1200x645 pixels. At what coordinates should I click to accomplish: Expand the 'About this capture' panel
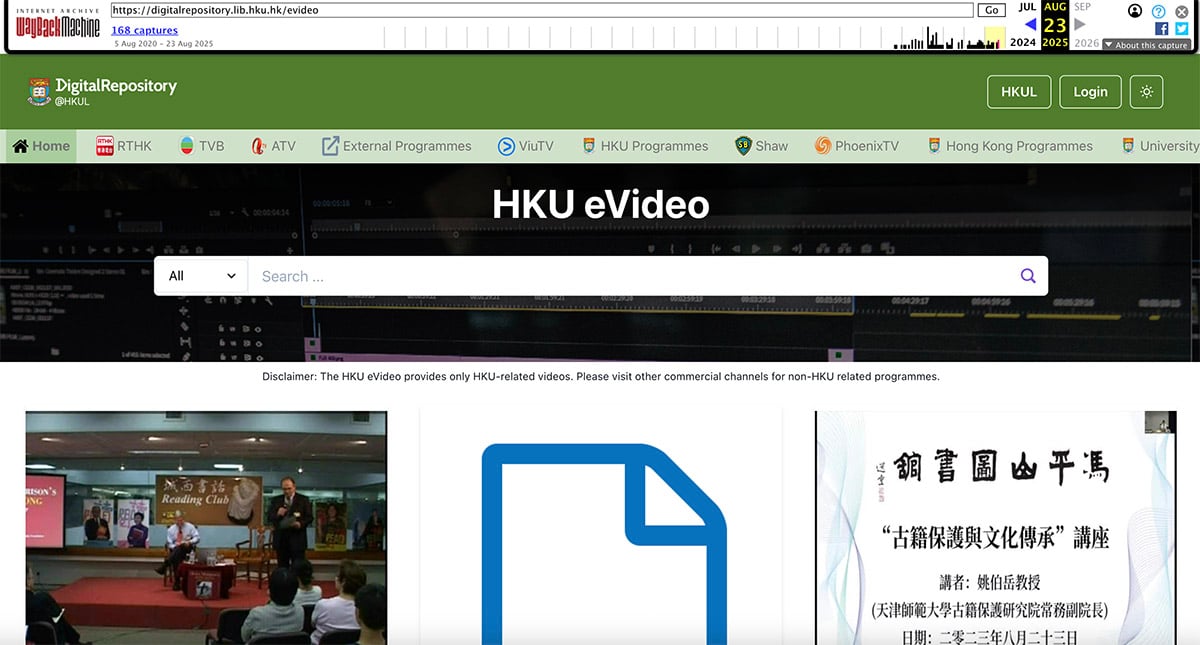pos(1145,45)
